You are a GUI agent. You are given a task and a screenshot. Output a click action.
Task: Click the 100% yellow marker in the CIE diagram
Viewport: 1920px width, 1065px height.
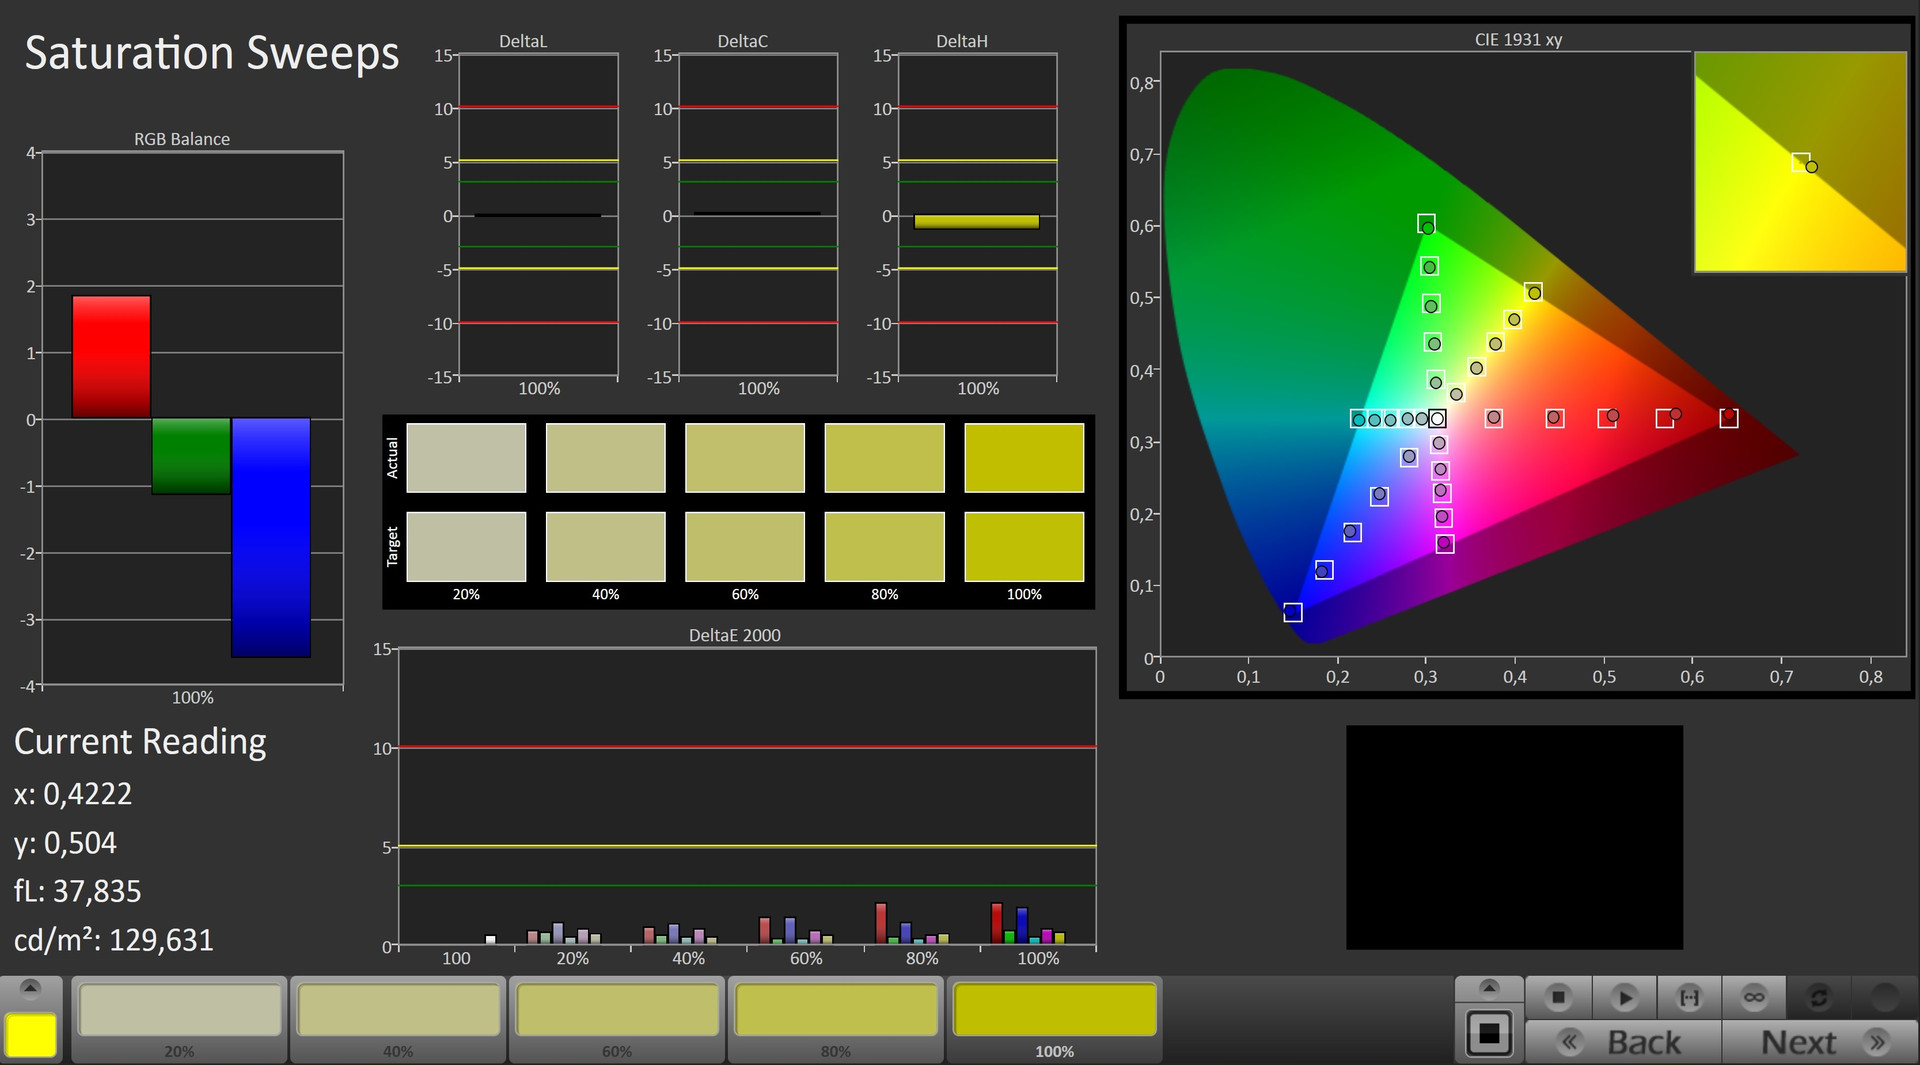coord(1533,292)
